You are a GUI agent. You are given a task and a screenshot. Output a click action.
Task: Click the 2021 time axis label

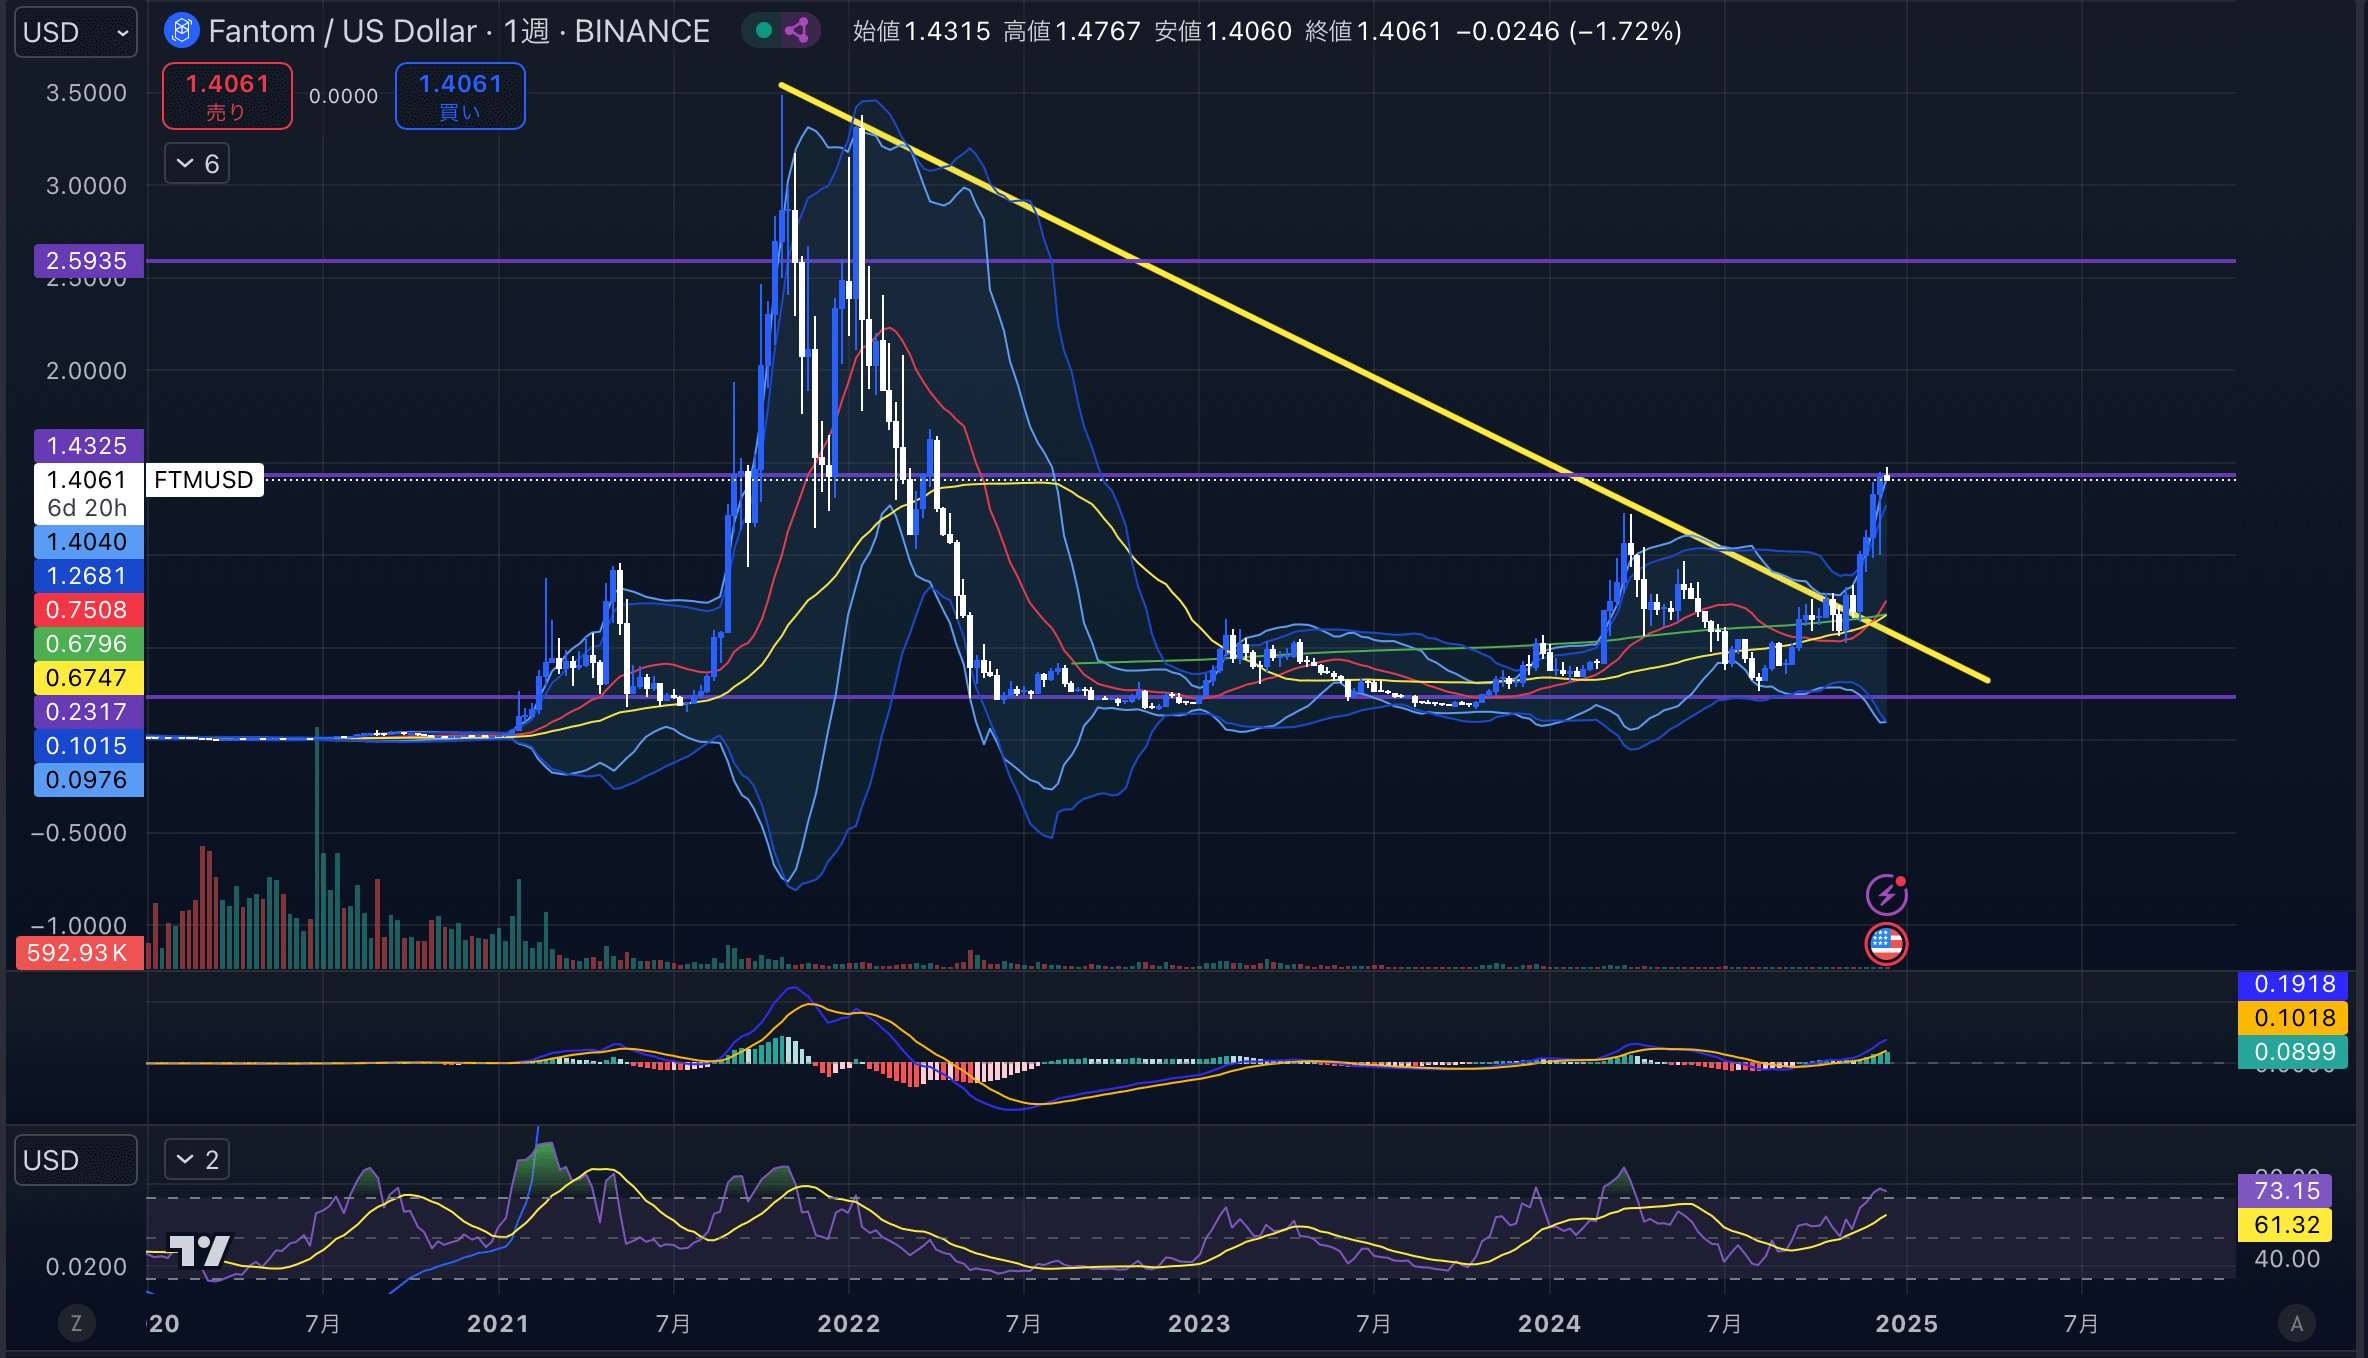[498, 1324]
